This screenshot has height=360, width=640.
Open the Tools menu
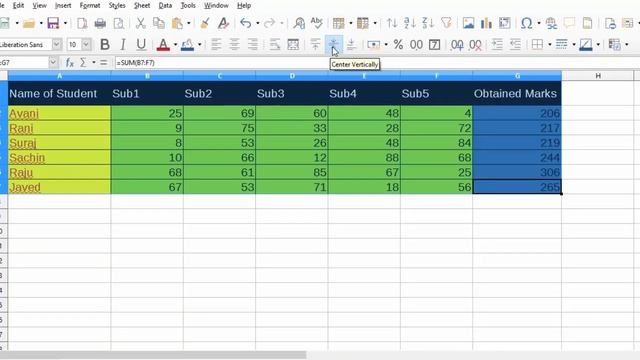[x=188, y=6]
